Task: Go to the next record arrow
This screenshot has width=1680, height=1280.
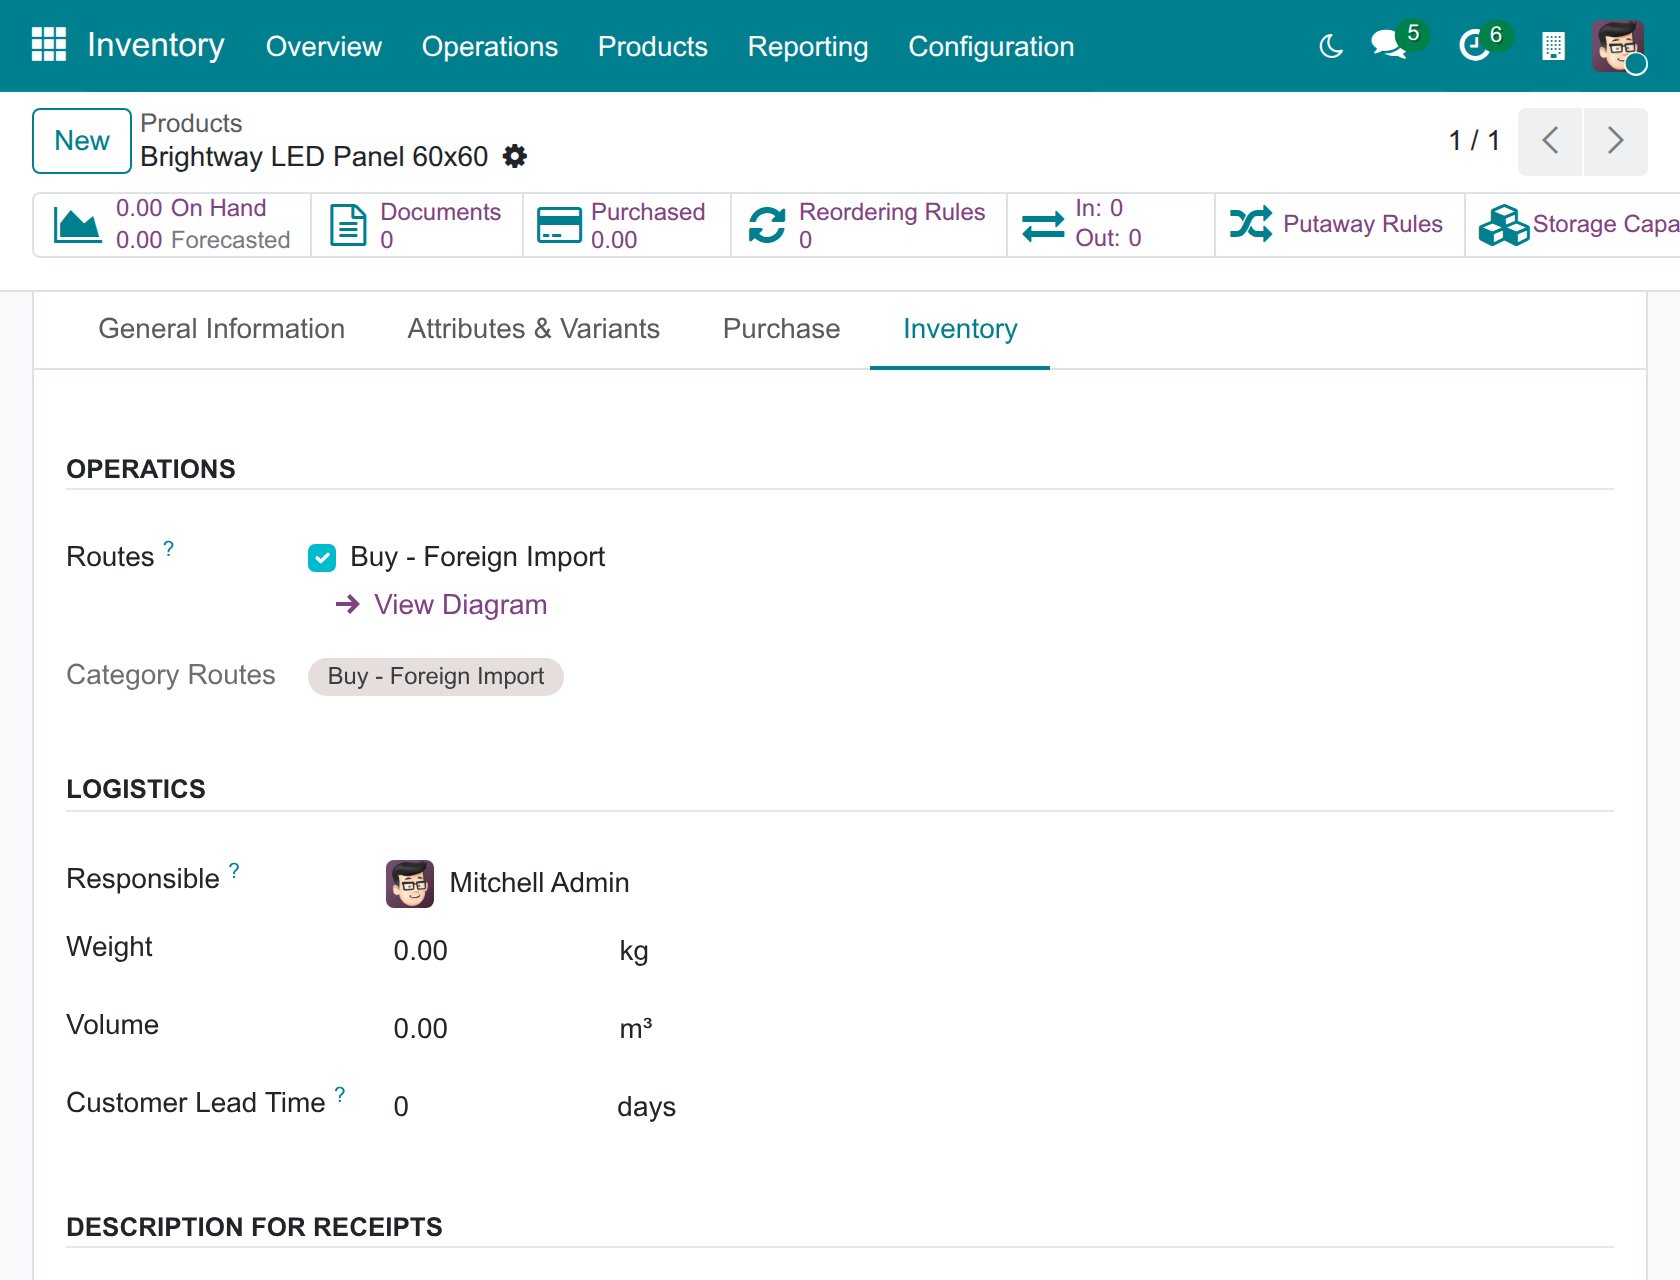Action: [x=1615, y=141]
